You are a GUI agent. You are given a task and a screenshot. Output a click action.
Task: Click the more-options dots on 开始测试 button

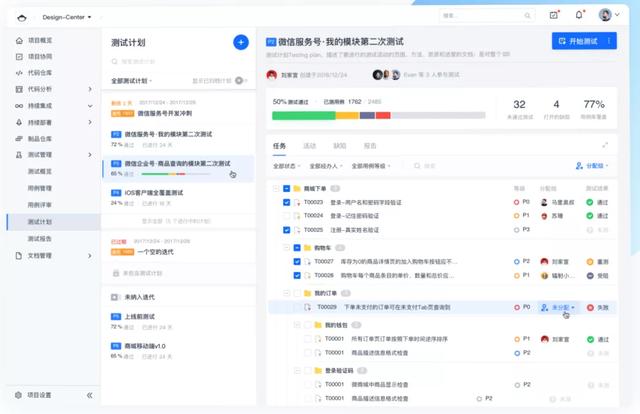tap(609, 41)
